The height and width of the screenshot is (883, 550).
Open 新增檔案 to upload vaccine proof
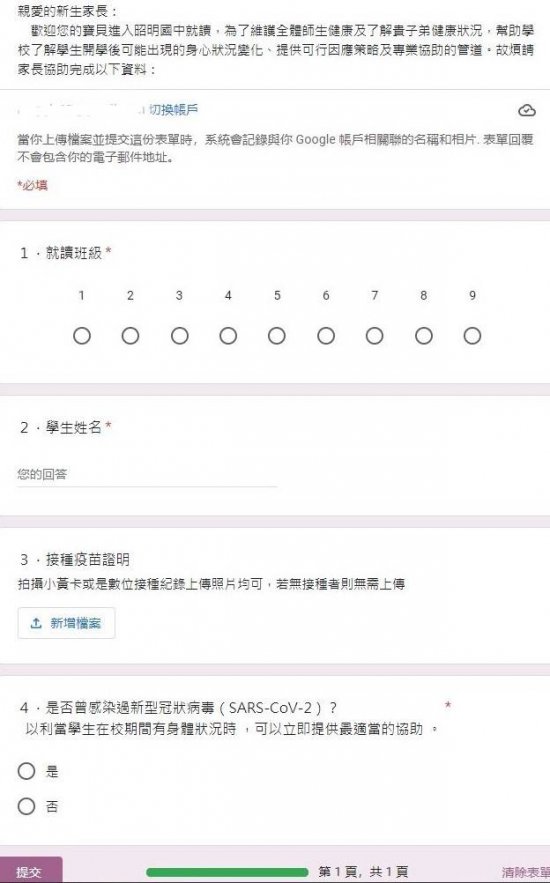pos(66,623)
